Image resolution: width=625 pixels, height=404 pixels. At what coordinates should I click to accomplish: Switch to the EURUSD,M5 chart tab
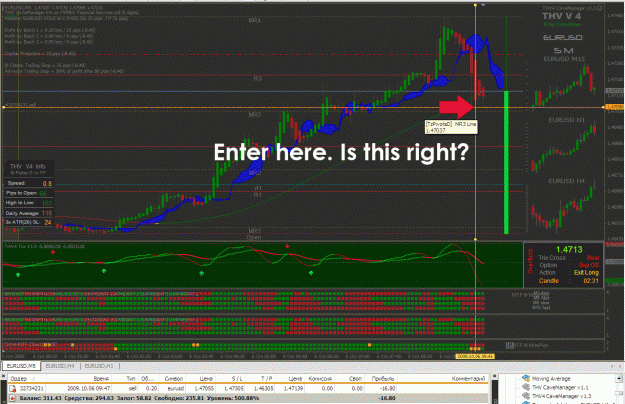point(21,366)
